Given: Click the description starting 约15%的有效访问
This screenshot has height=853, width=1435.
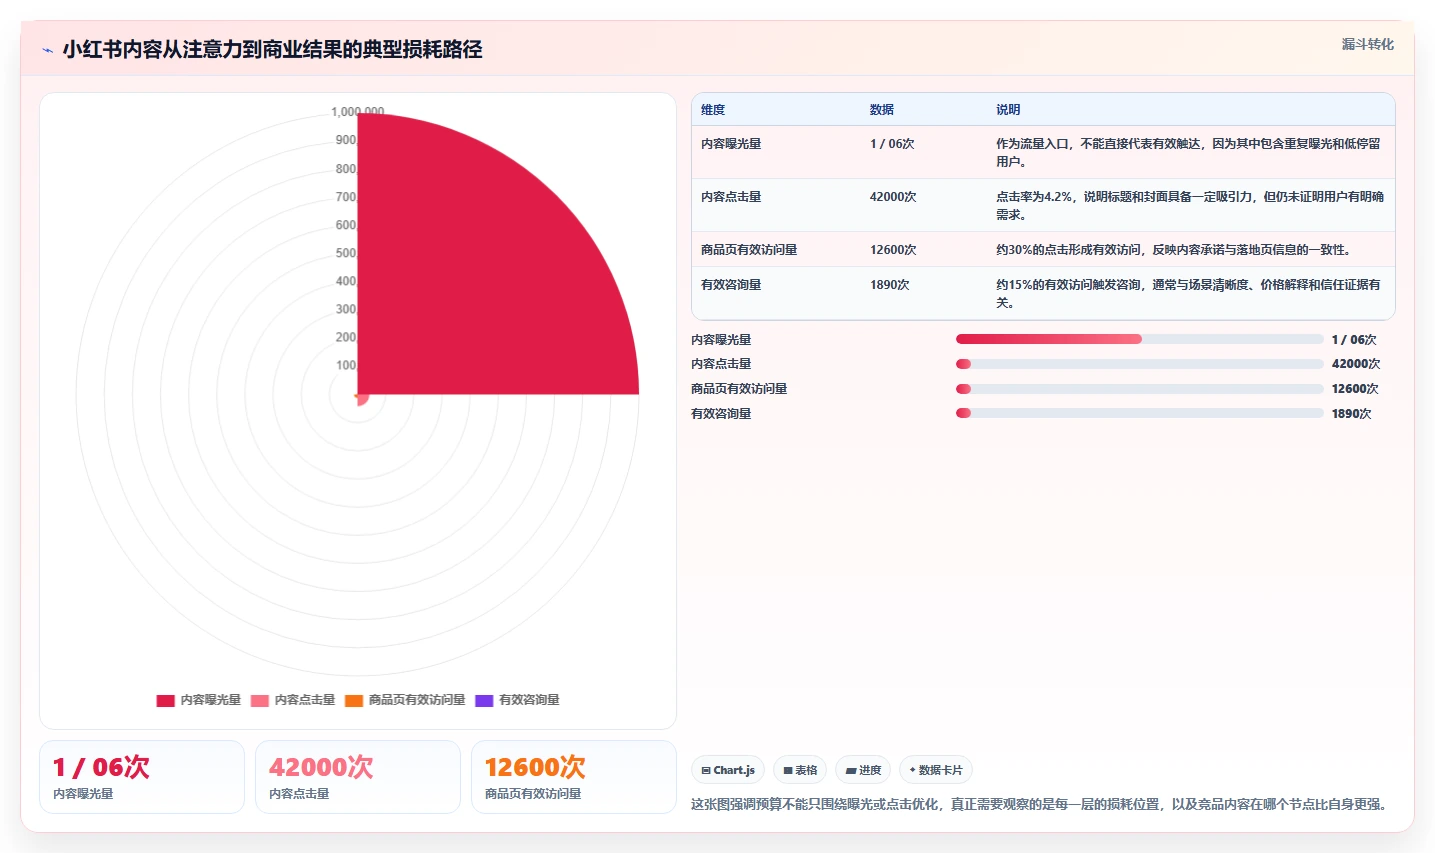Looking at the screenshot, I should tap(1188, 293).
